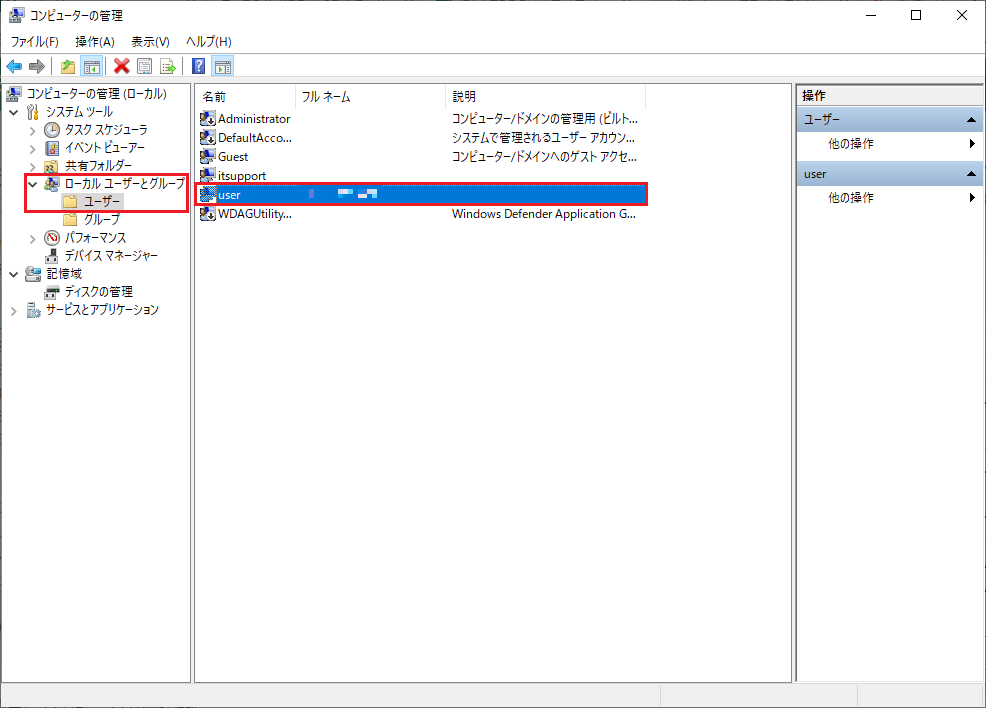
Task: Open the 操作(A) menu
Action: [95, 41]
